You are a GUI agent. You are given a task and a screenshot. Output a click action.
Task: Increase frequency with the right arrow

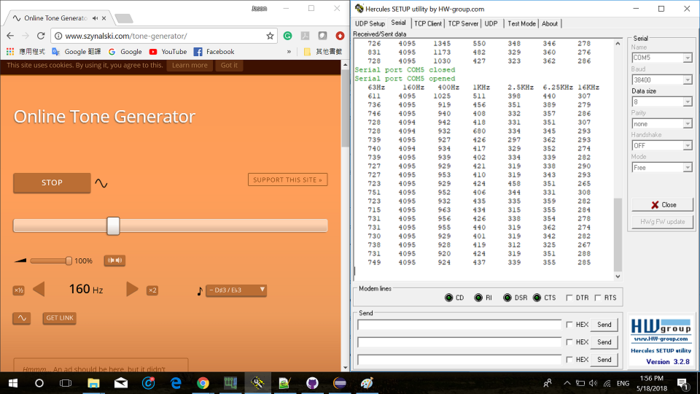132,289
